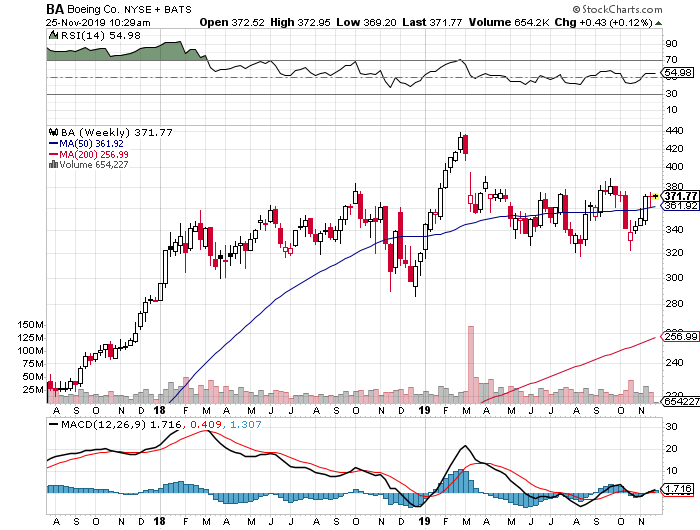This screenshot has height=530, width=700.
Task: Click the 'MACD(12,26,9) 1.716' label
Action: 121,425
